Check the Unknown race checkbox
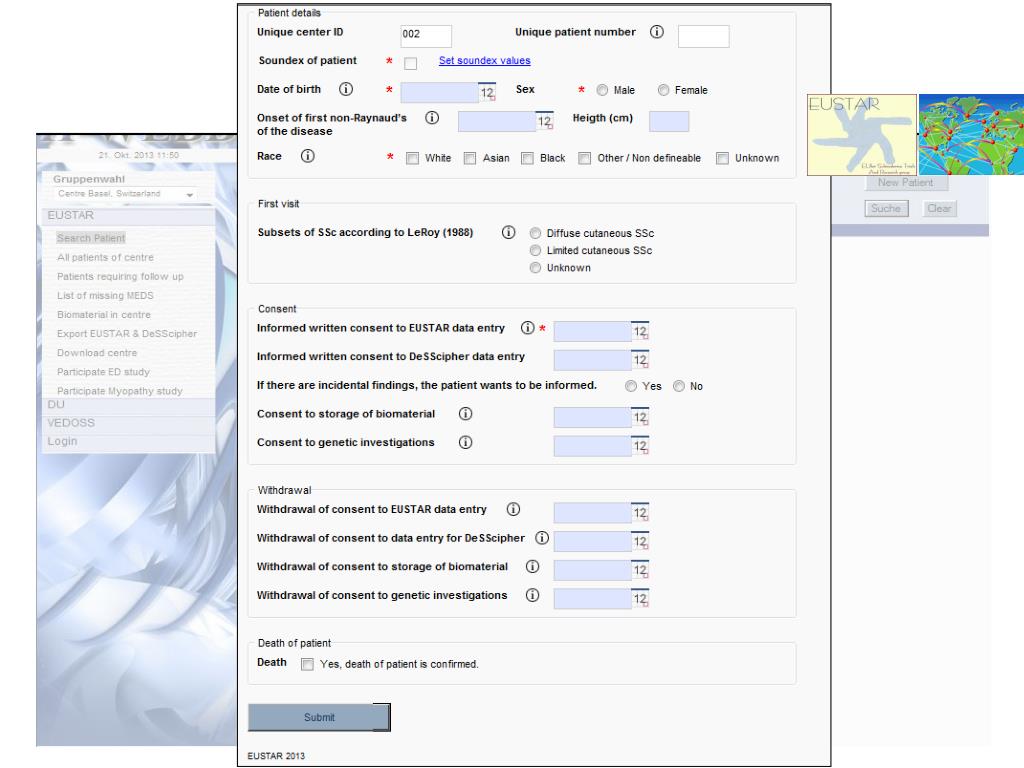This screenshot has height=768, width=1024. [x=722, y=158]
